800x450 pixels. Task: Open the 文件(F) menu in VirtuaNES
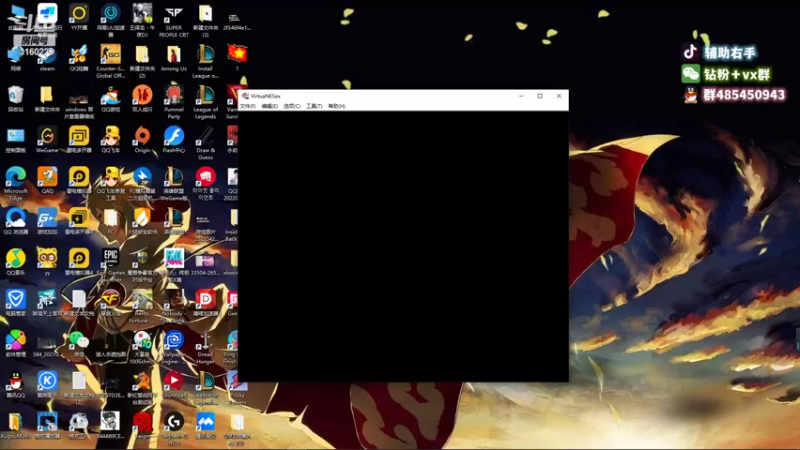(x=247, y=106)
